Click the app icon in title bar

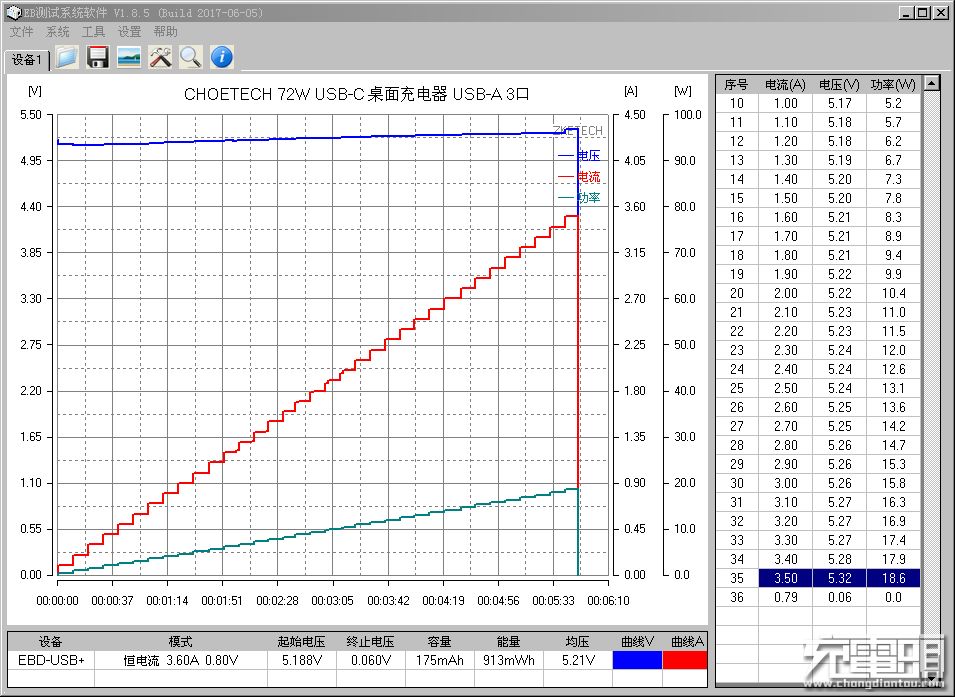coord(13,12)
